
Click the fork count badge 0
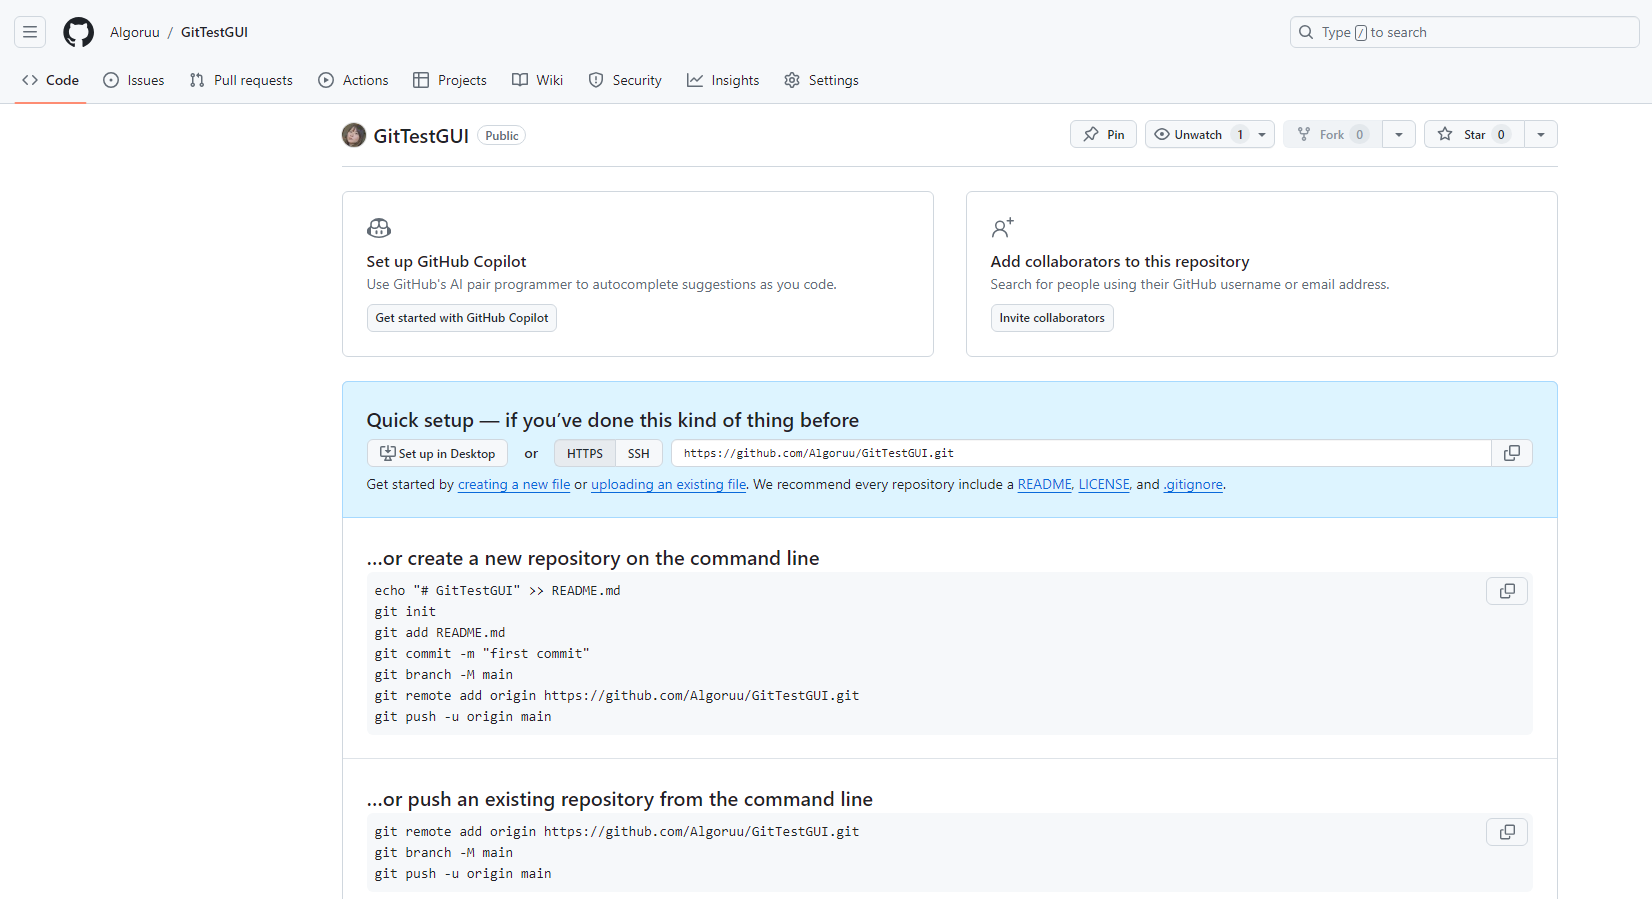(x=1359, y=135)
